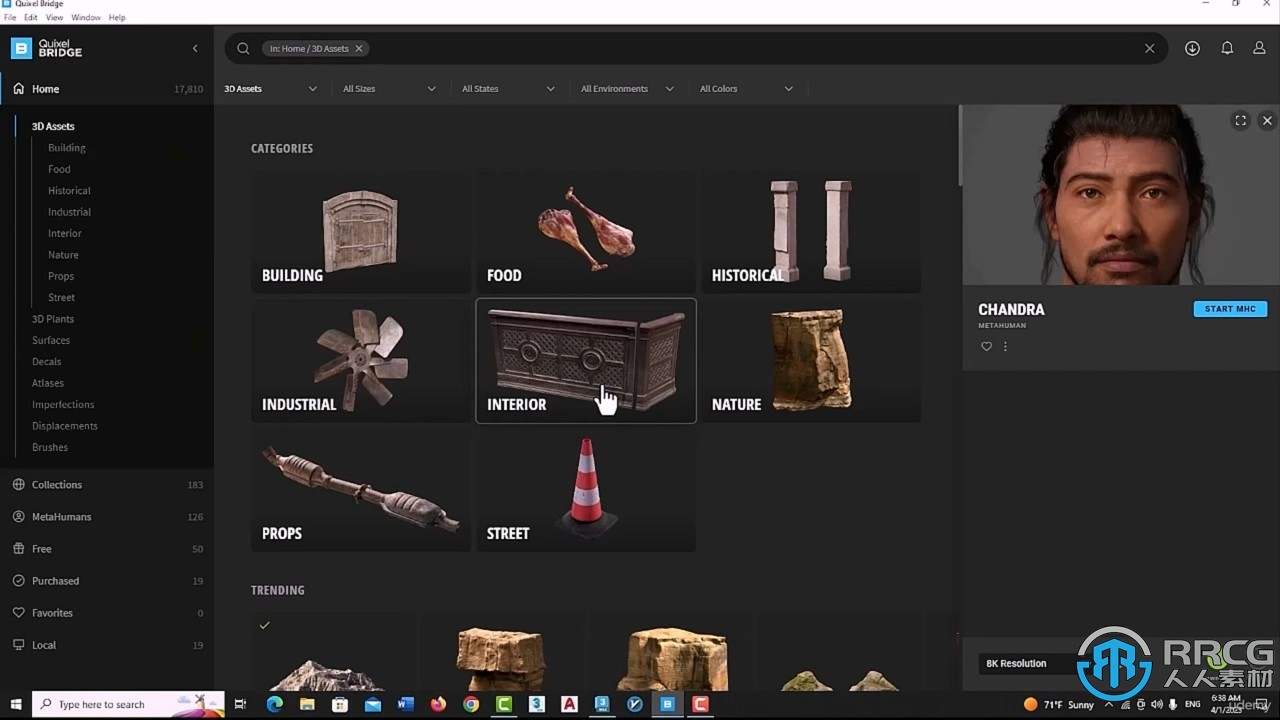Screen dimensions: 1280x720
Task: Open the All States filter dropdown
Action: tap(508, 89)
